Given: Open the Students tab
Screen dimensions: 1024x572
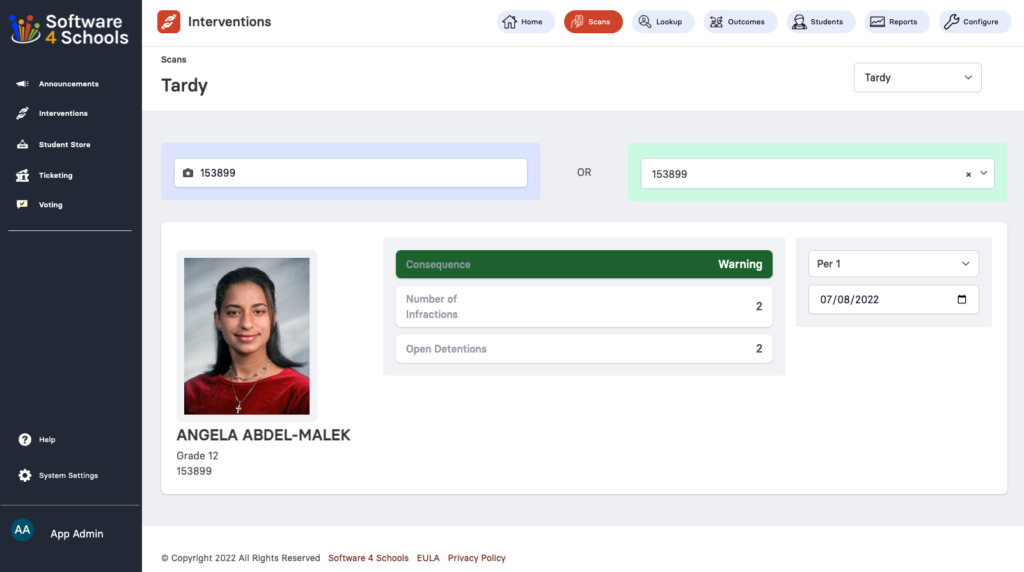Looking at the screenshot, I should 820,22.
